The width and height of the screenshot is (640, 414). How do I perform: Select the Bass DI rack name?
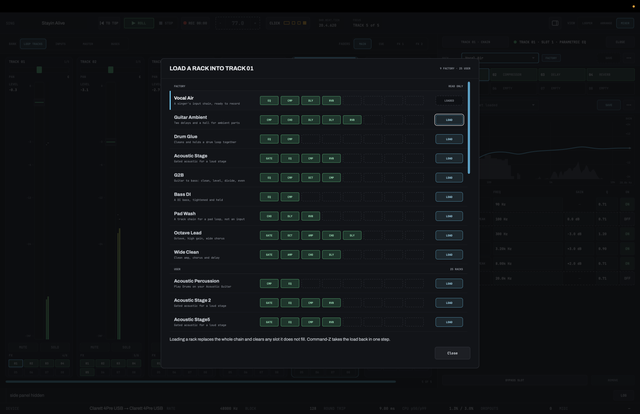pyautogui.click(x=182, y=194)
